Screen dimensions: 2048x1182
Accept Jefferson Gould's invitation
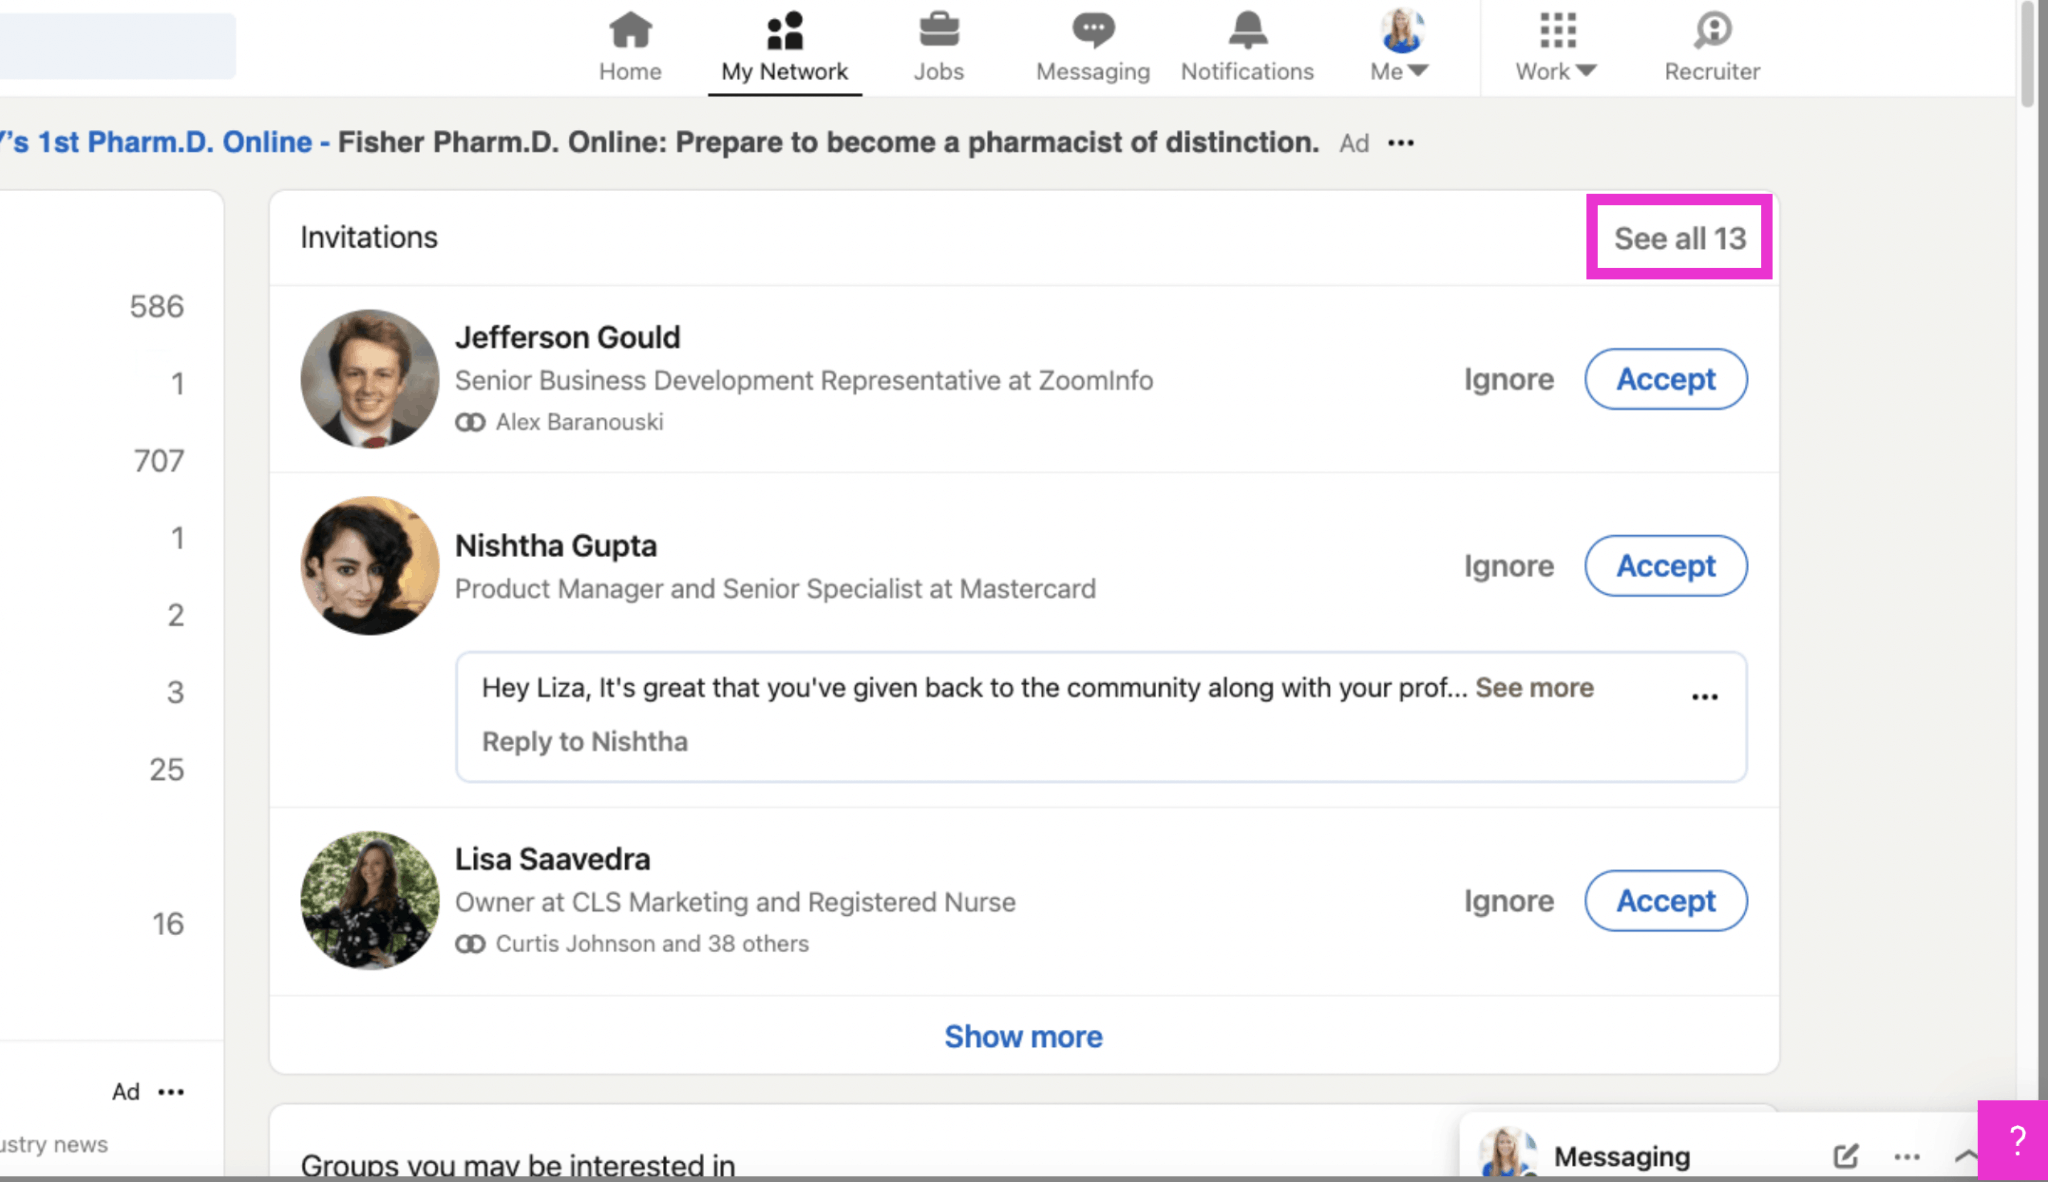[1665, 379]
